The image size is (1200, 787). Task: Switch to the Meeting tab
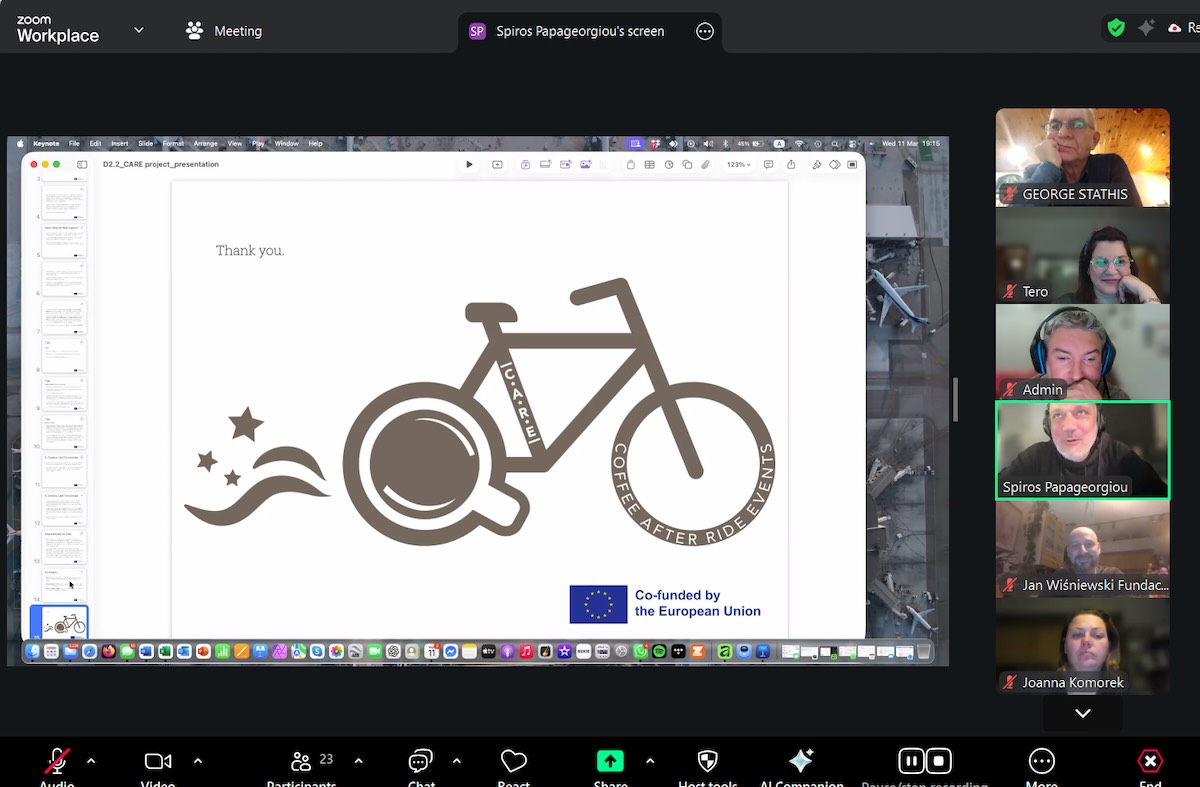click(224, 31)
